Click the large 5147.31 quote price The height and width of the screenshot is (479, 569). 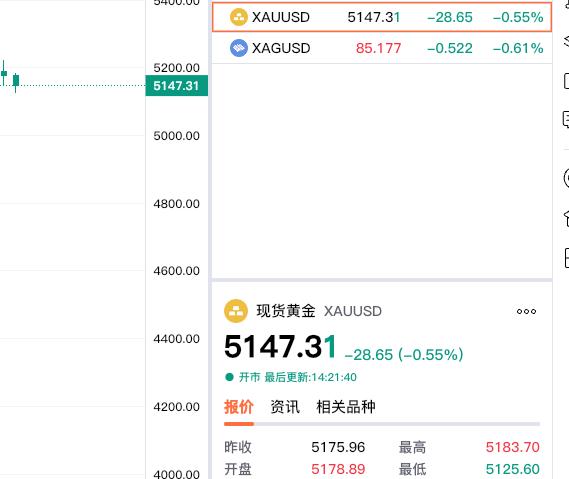(281, 347)
